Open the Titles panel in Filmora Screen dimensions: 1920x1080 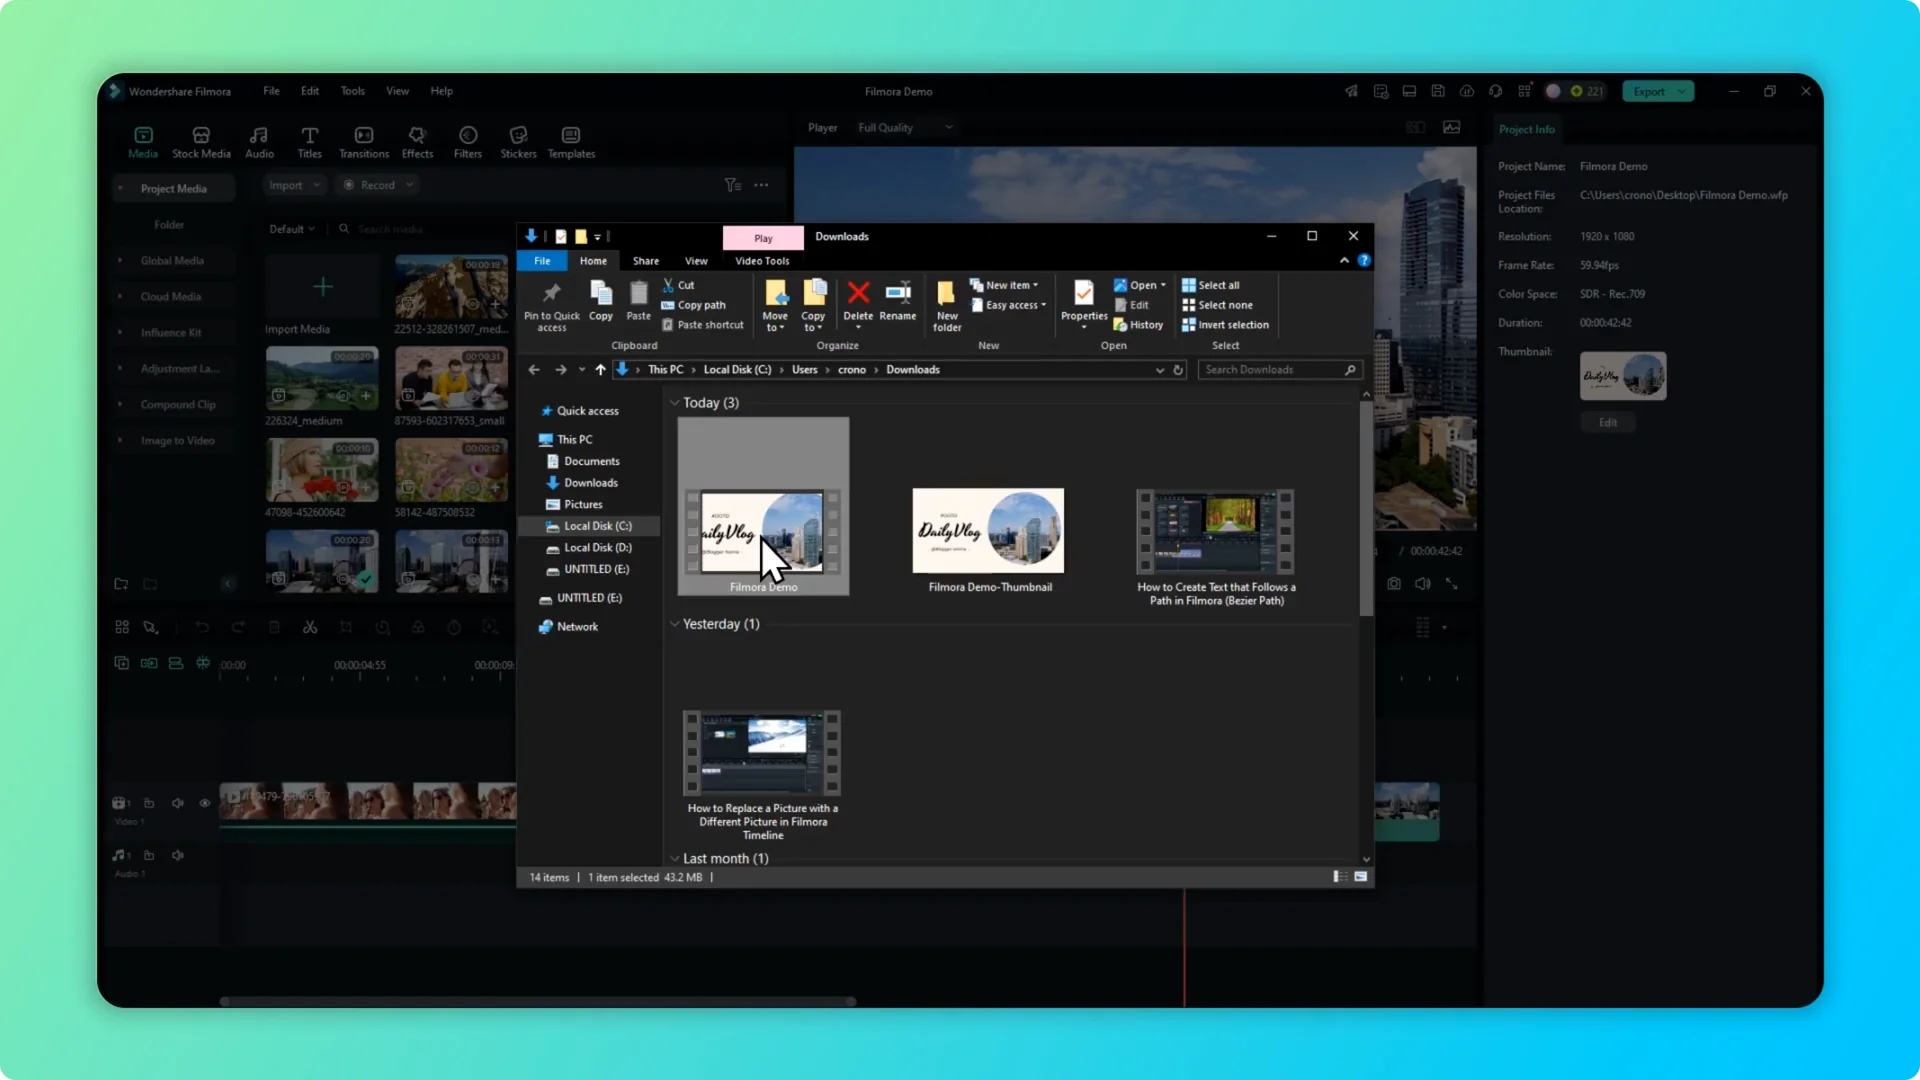click(x=310, y=142)
